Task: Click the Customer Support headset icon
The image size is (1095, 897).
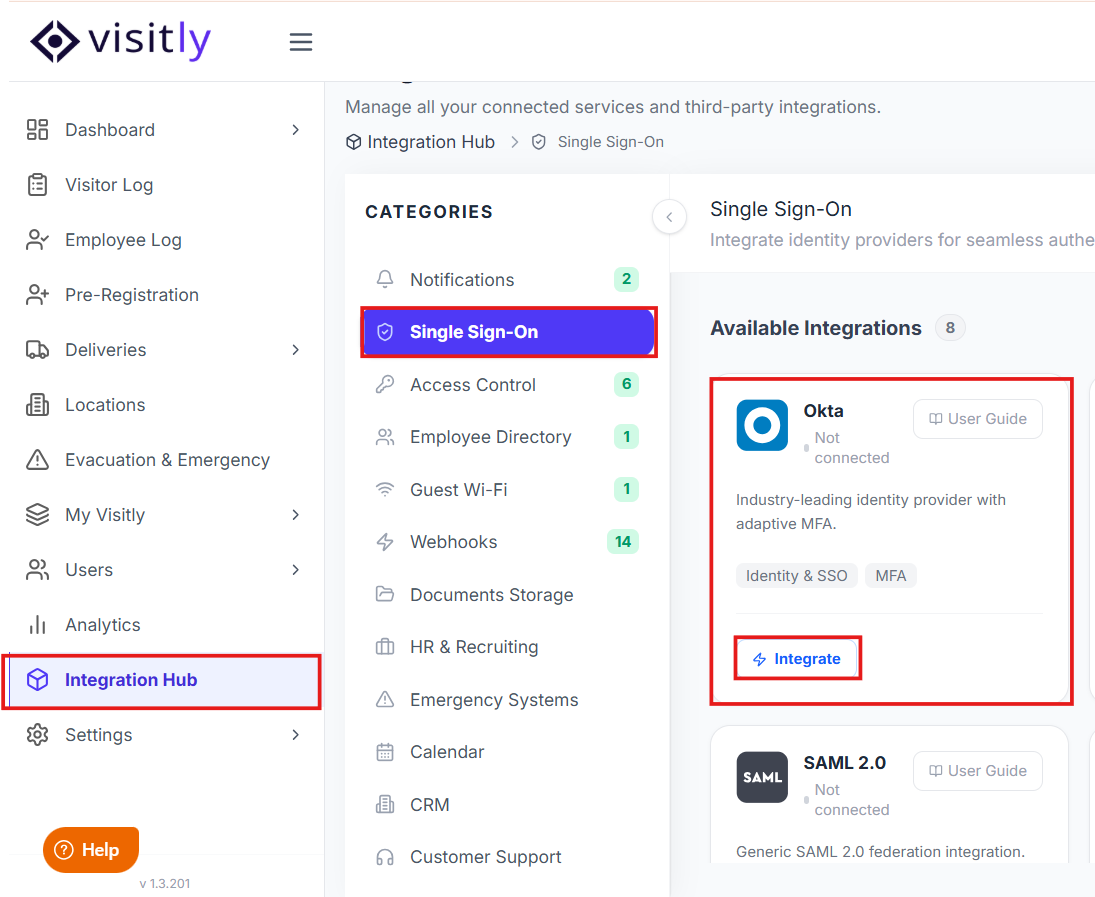Action: tap(385, 857)
